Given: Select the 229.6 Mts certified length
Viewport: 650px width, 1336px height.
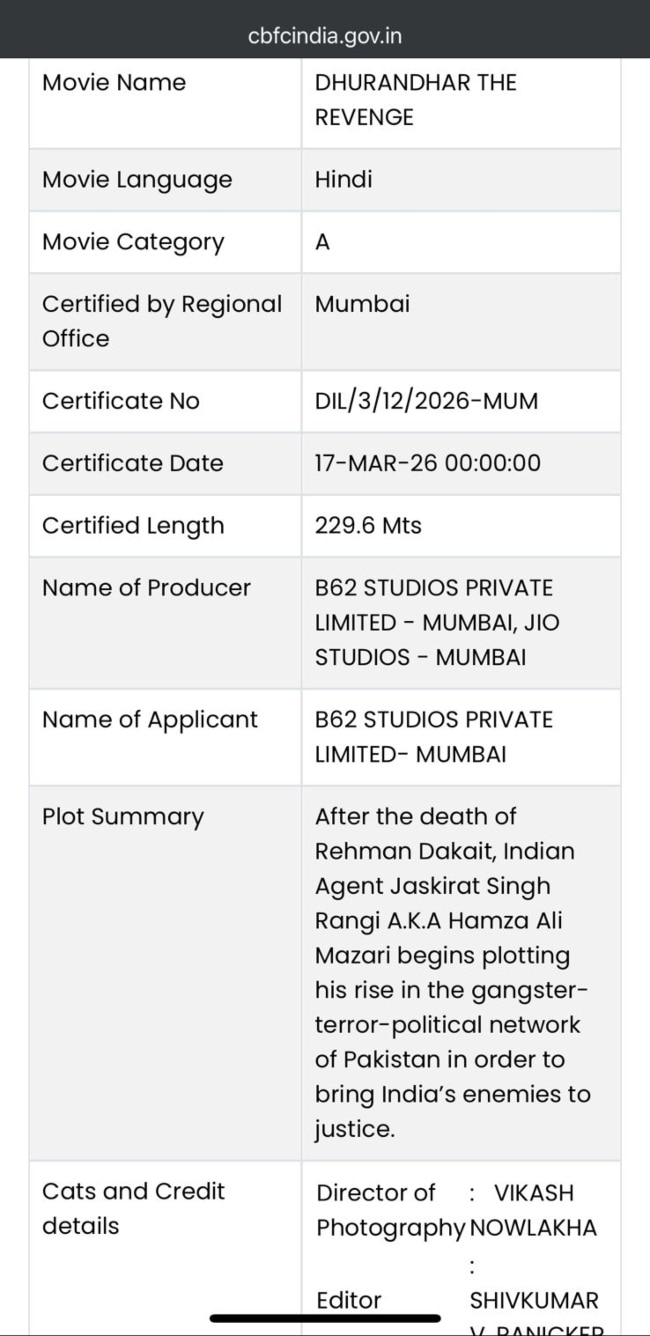Looking at the screenshot, I should (x=368, y=525).
